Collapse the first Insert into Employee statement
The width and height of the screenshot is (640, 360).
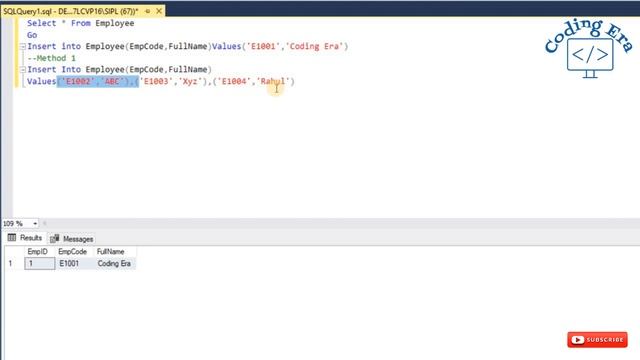click(x=23, y=47)
